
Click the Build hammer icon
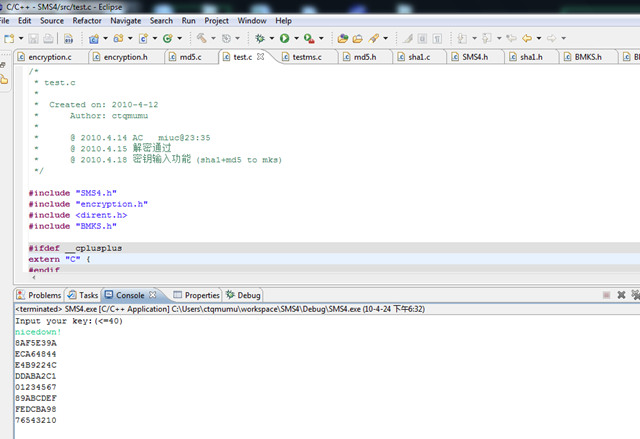(202, 38)
